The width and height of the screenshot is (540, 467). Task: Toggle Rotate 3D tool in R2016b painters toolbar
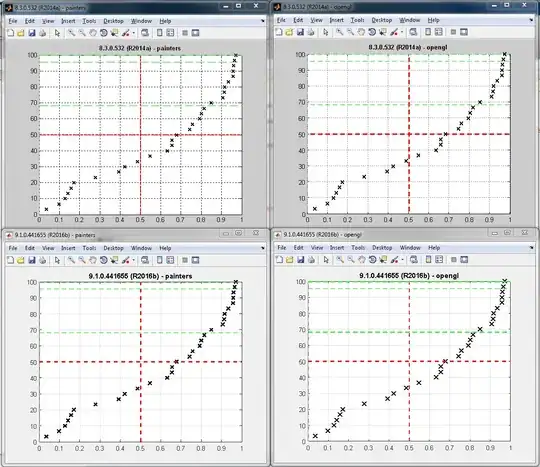tap(103, 260)
